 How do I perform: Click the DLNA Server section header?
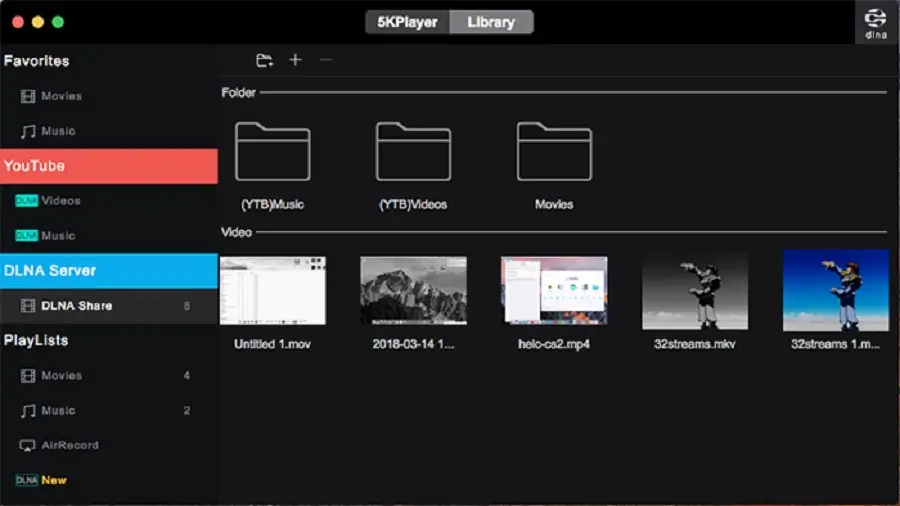click(109, 271)
